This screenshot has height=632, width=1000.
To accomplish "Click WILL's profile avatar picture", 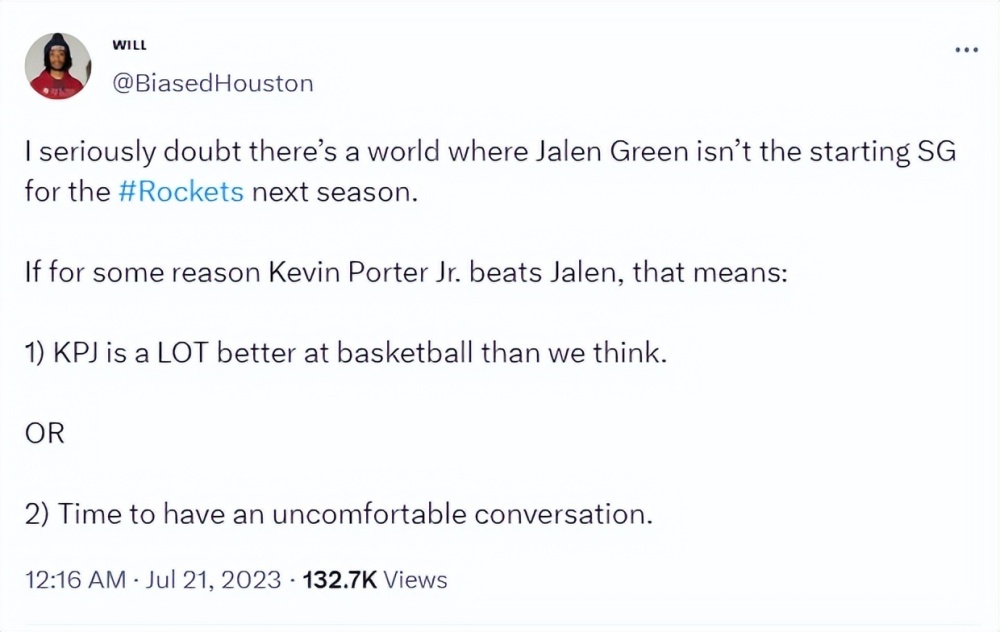I will pos(58,66).
